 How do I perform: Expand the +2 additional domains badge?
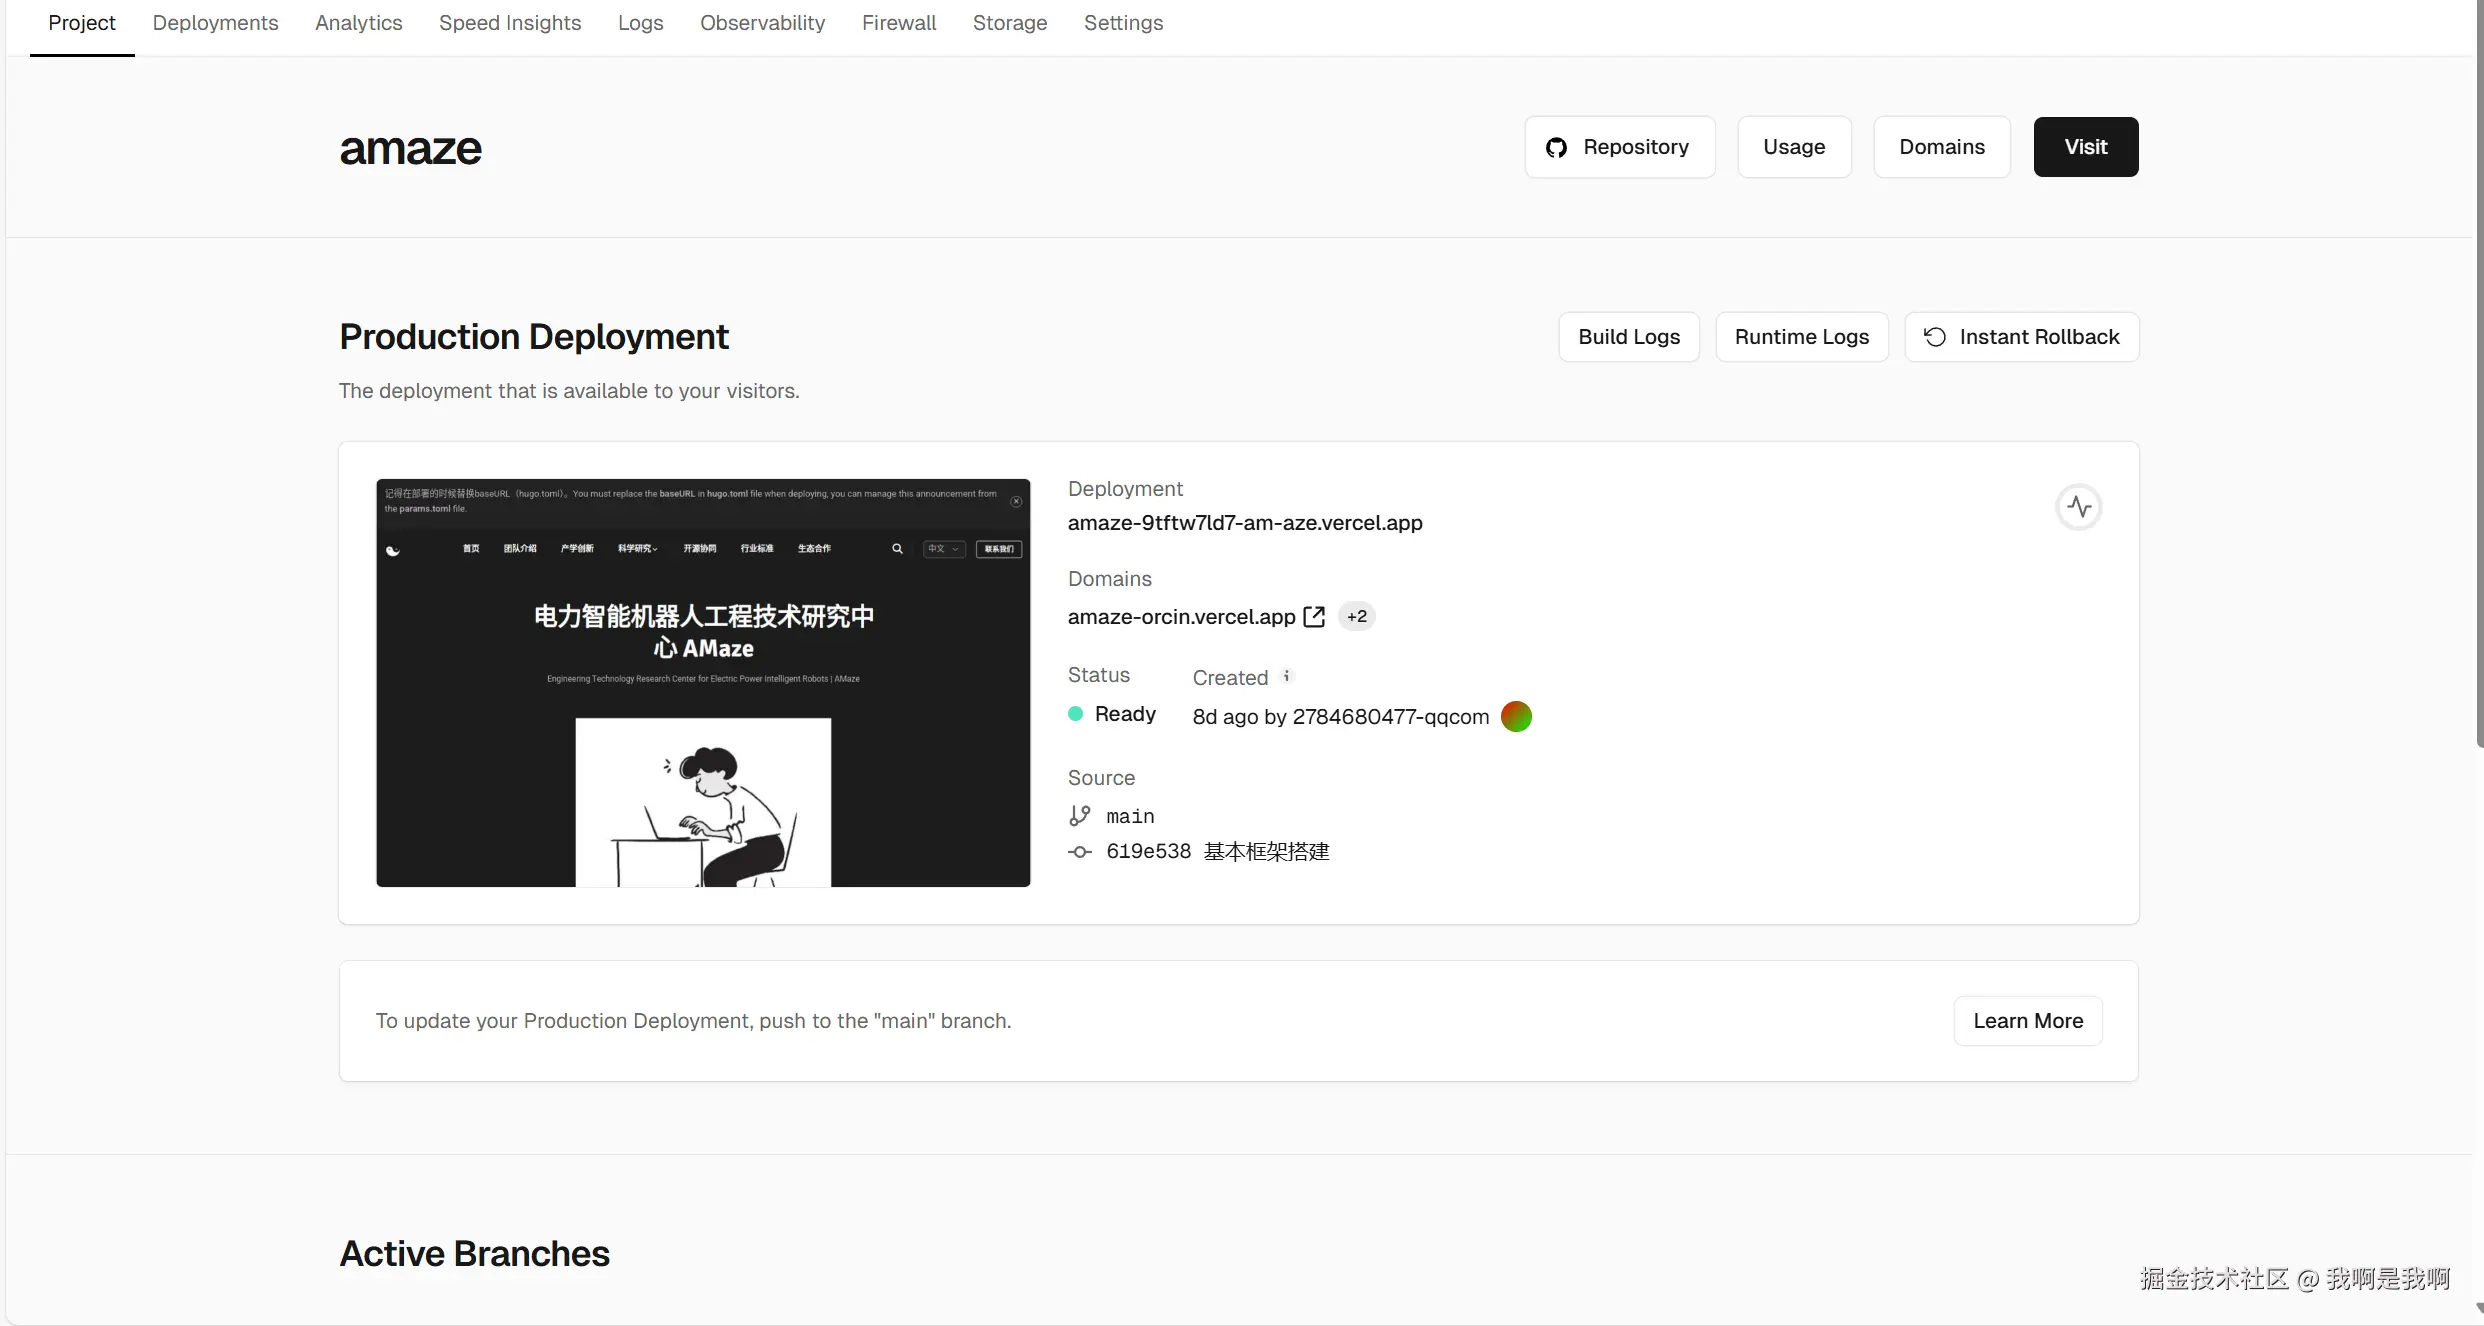pyautogui.click(x=1356, y=617)
